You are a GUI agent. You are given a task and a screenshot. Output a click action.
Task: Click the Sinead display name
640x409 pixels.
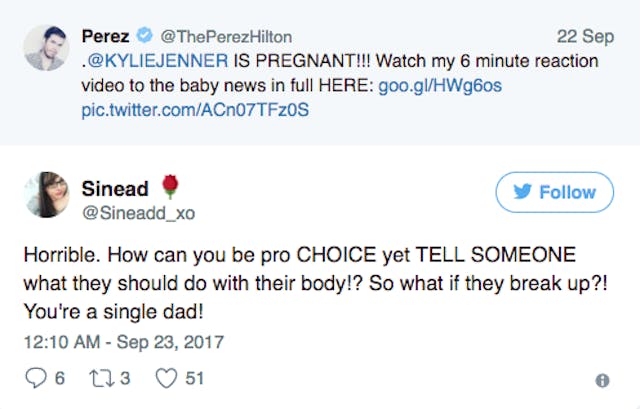pos(114,189)
